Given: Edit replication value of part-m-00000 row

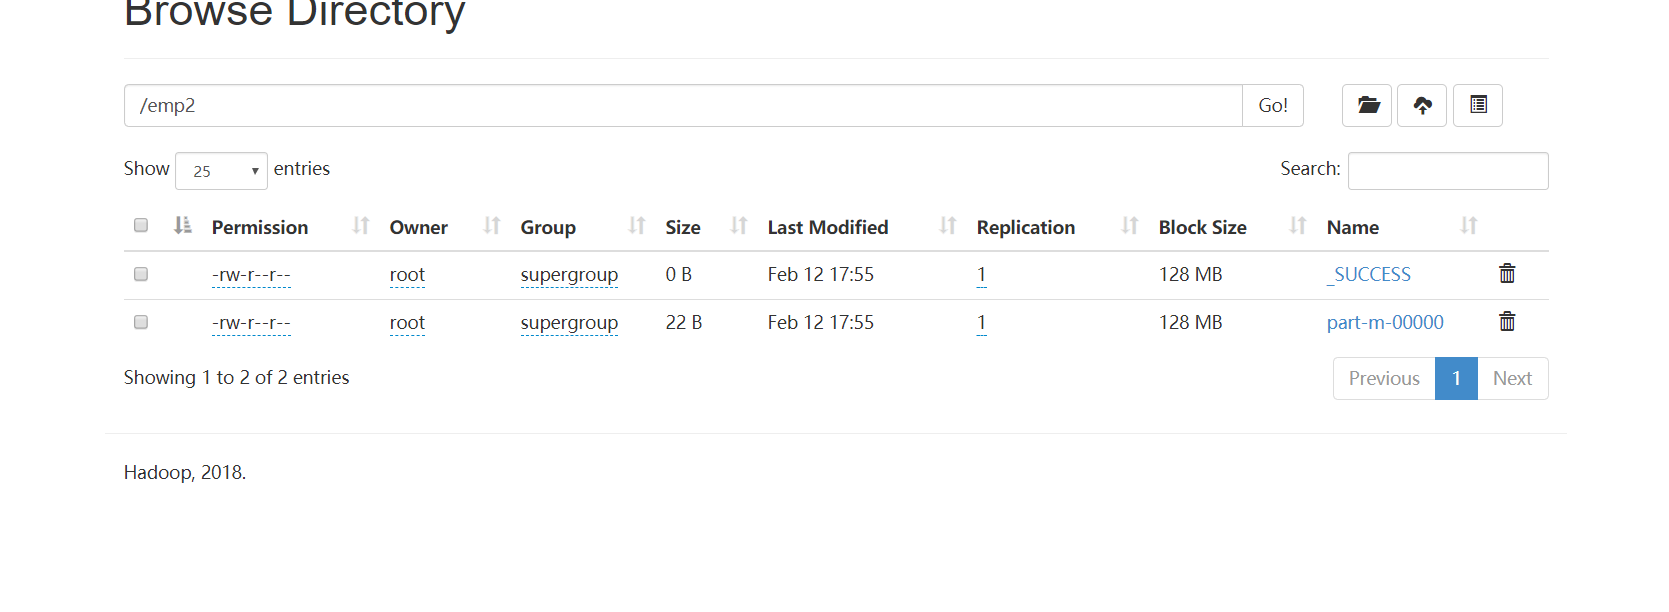Looking at the screenshot, I should coord(982,323).
